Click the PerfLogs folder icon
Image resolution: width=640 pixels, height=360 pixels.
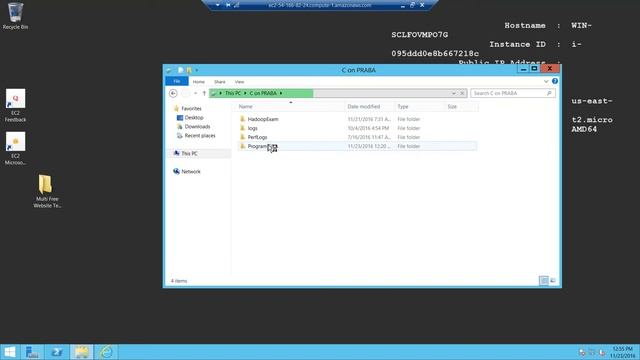click(242, 137)
